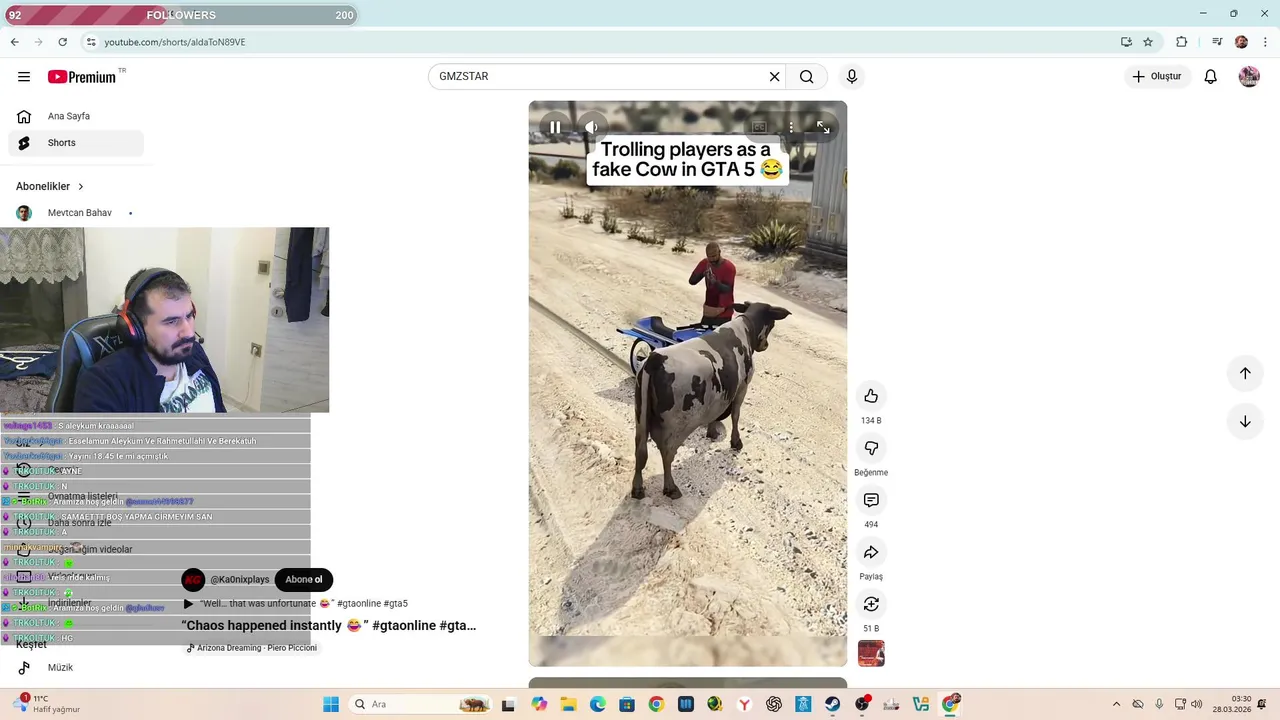Screen dimensions: 1280x720
Task: Open the YouTube hamburger guide menu
Action: tap(24, 77)
